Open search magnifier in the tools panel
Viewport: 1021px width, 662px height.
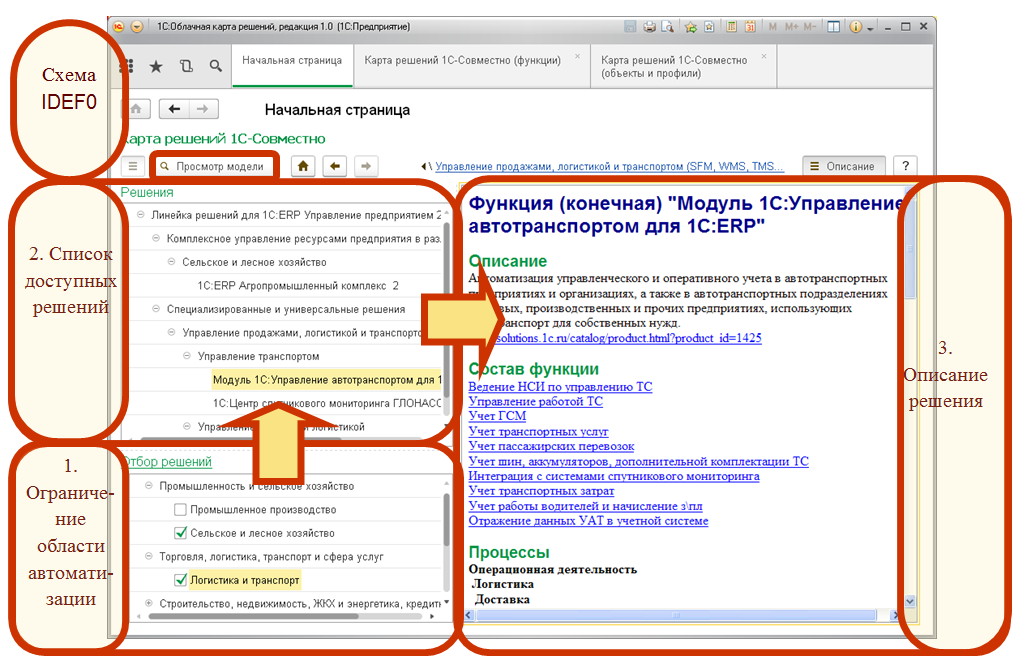(x=216, y=66)
